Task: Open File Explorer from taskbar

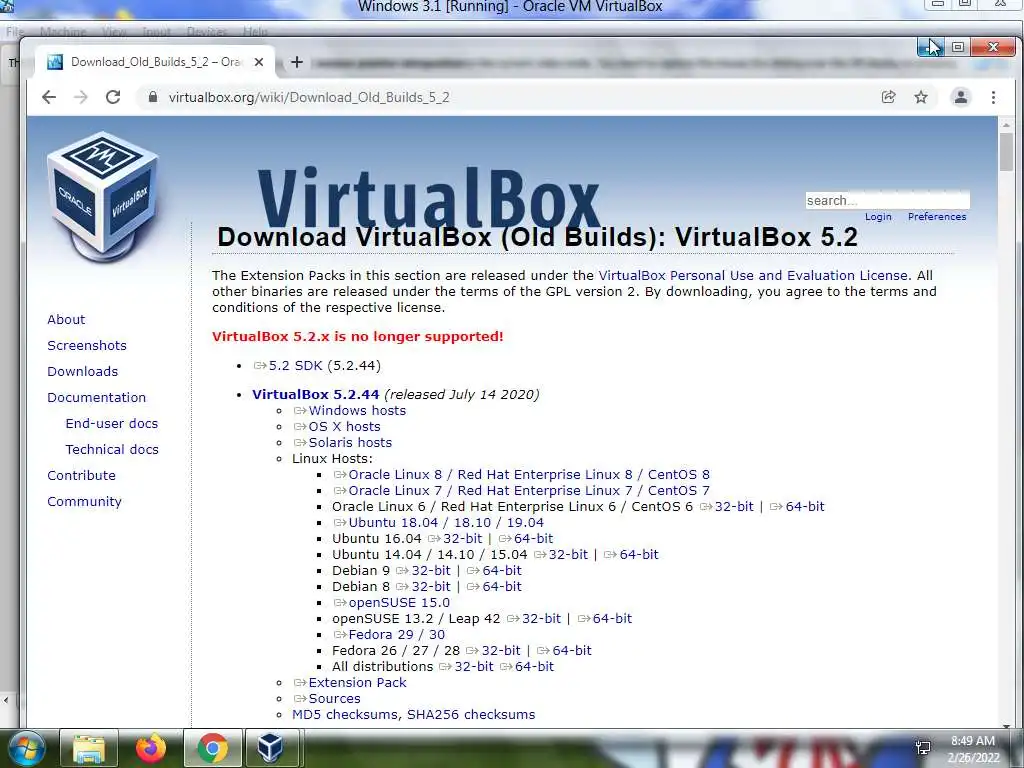Action: click(x=89, y=748)
